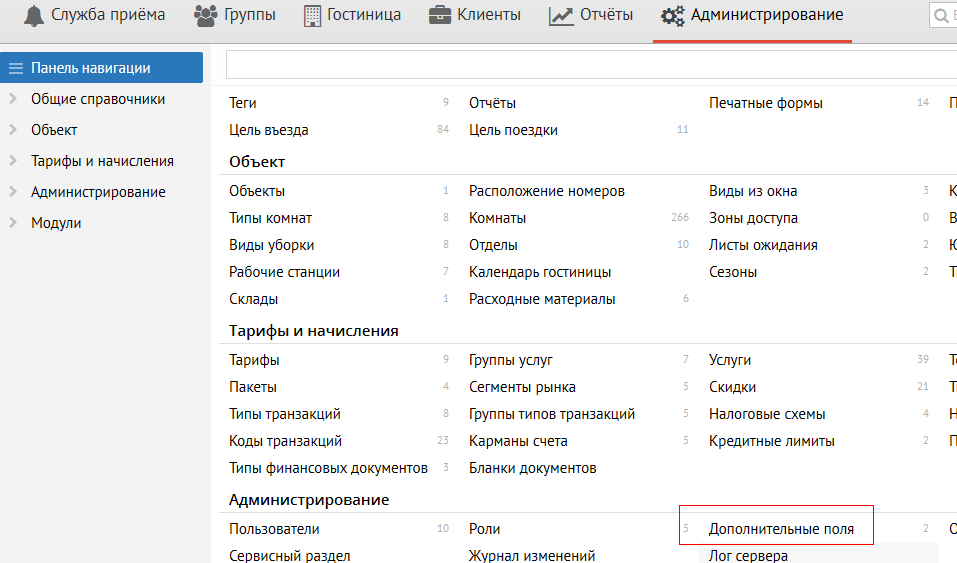
Task: Expand the Тарифы и начисления node
Action: point(13,161)
